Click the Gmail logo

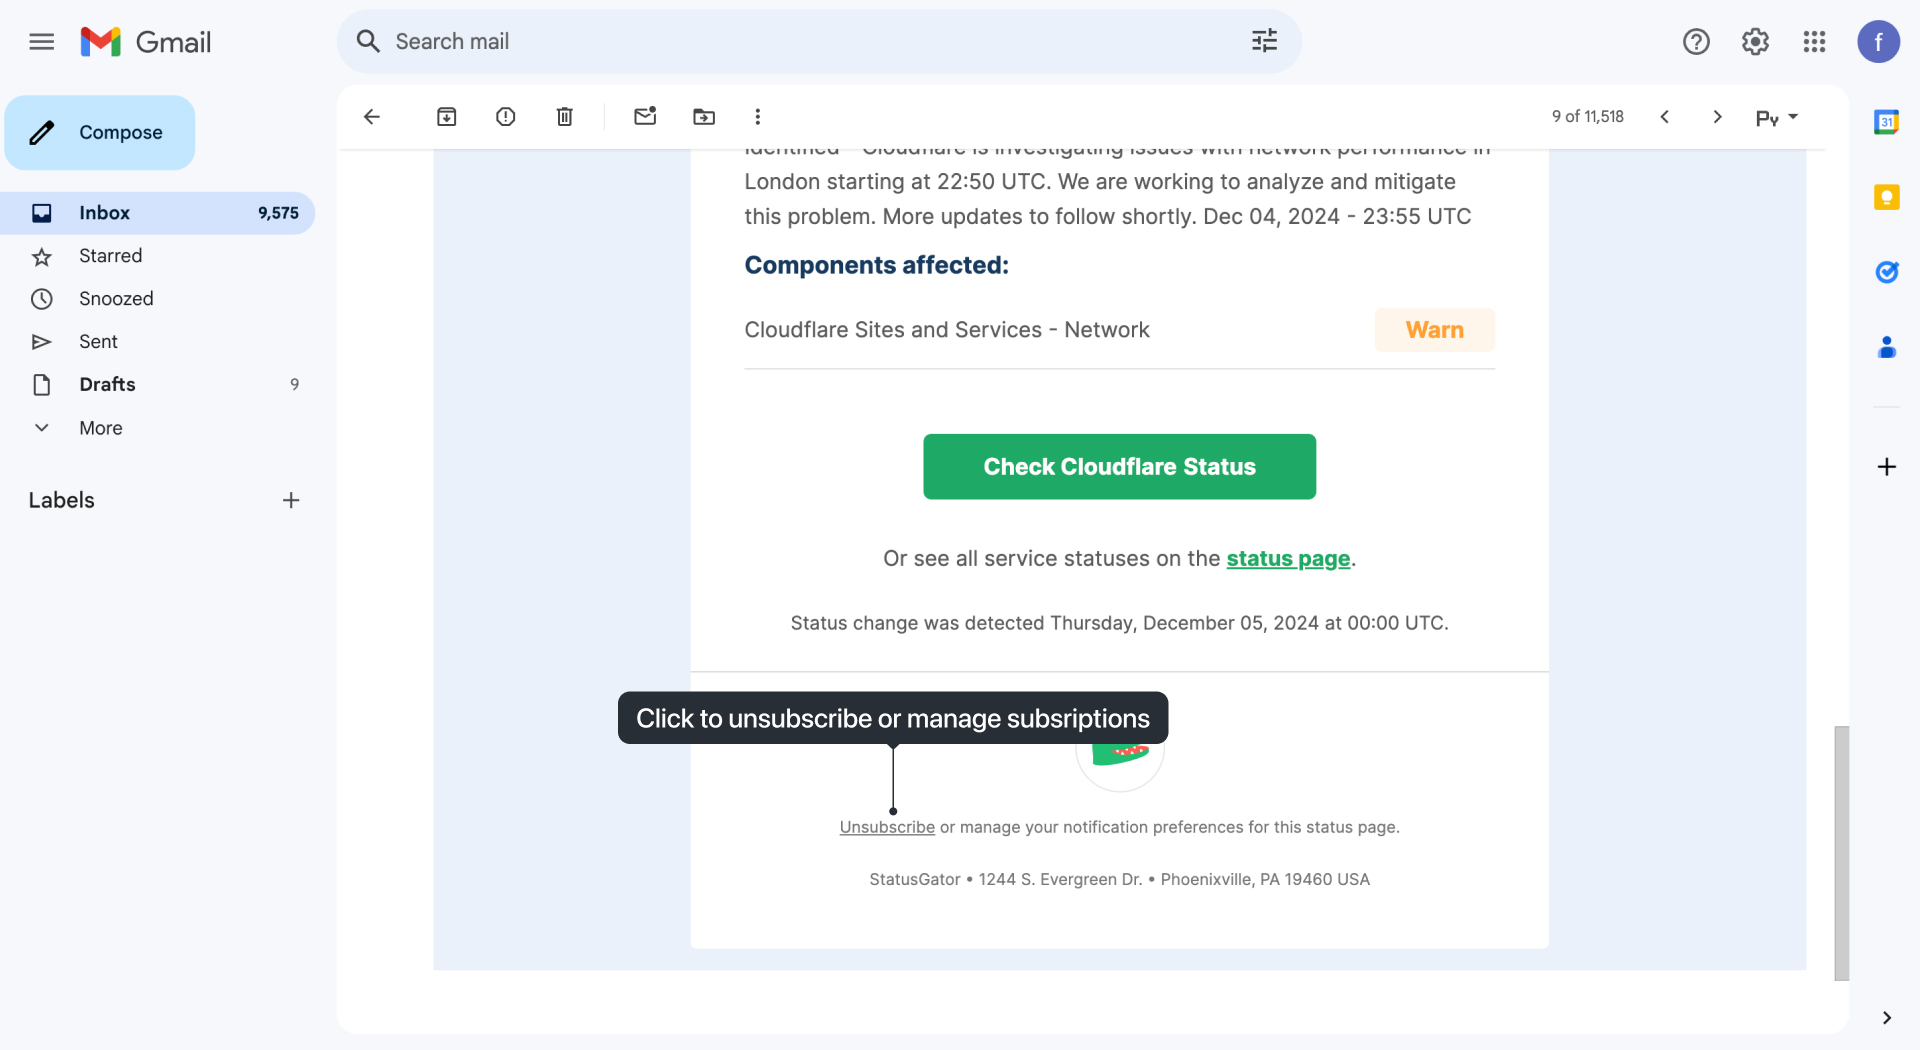146,41
